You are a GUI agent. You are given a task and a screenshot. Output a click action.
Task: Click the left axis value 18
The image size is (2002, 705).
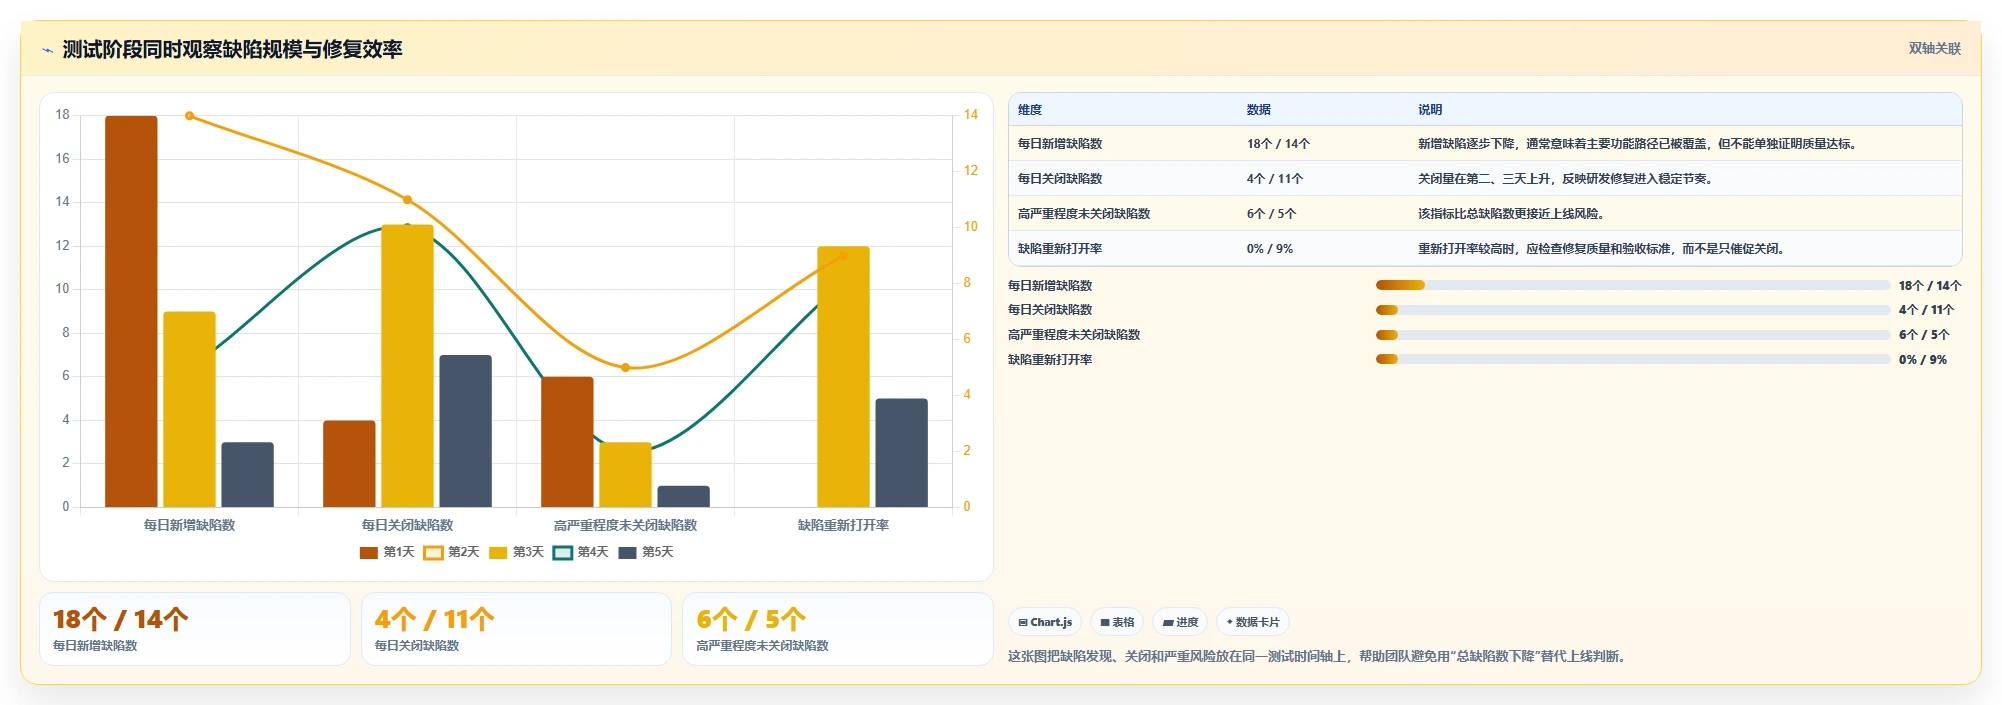tap(62, 115)
